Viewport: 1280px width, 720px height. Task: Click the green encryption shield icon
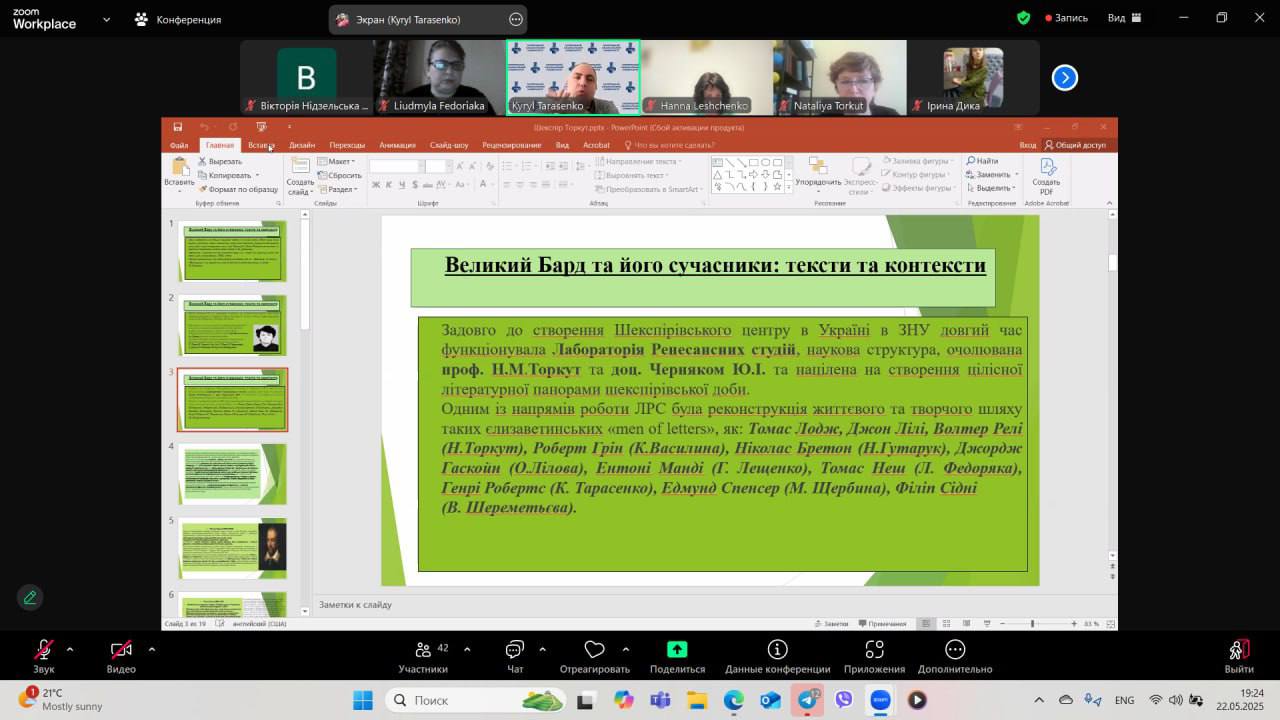tap(1023, 18)
